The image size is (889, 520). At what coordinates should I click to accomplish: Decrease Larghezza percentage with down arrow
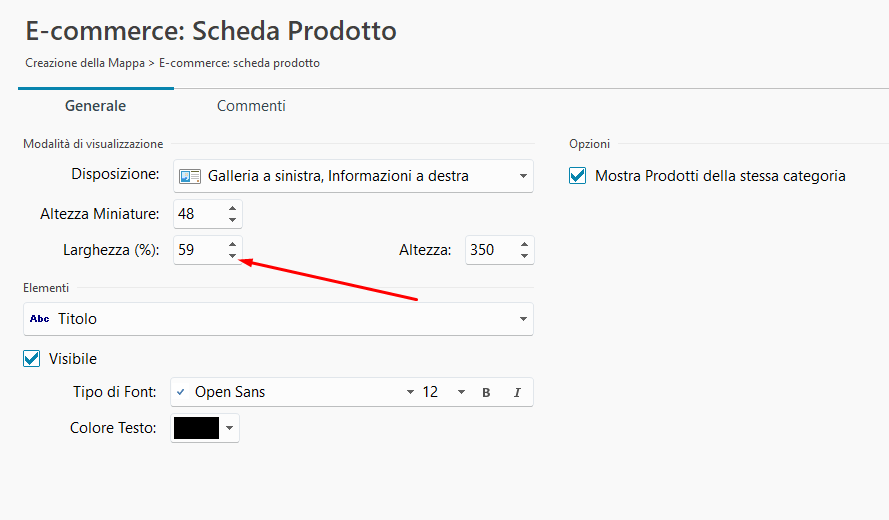coord(232,256)
